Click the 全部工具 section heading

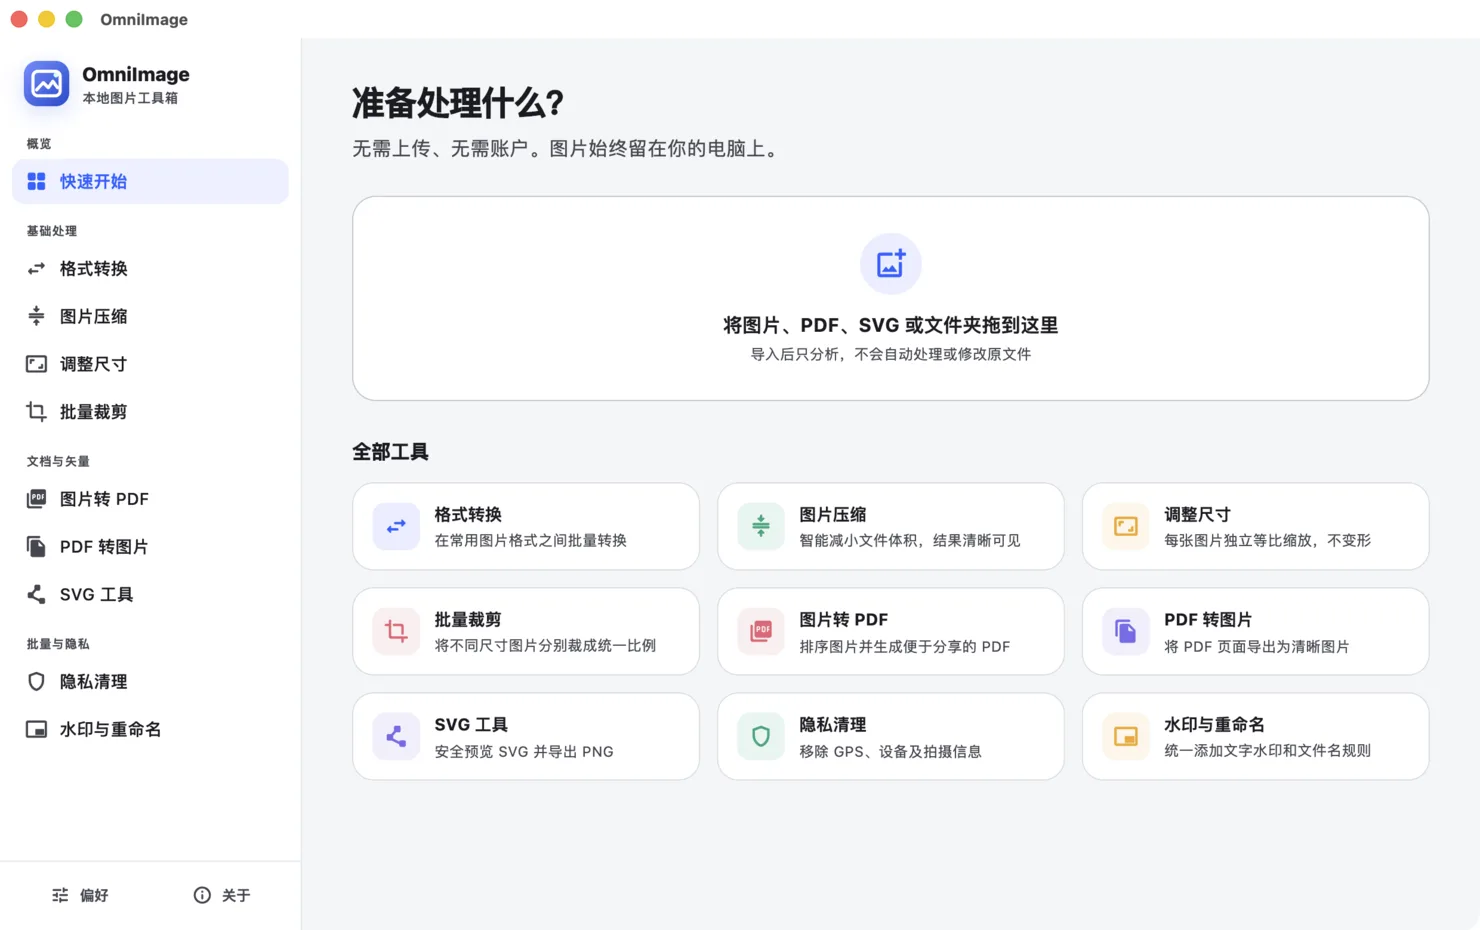tap(390, 452)
